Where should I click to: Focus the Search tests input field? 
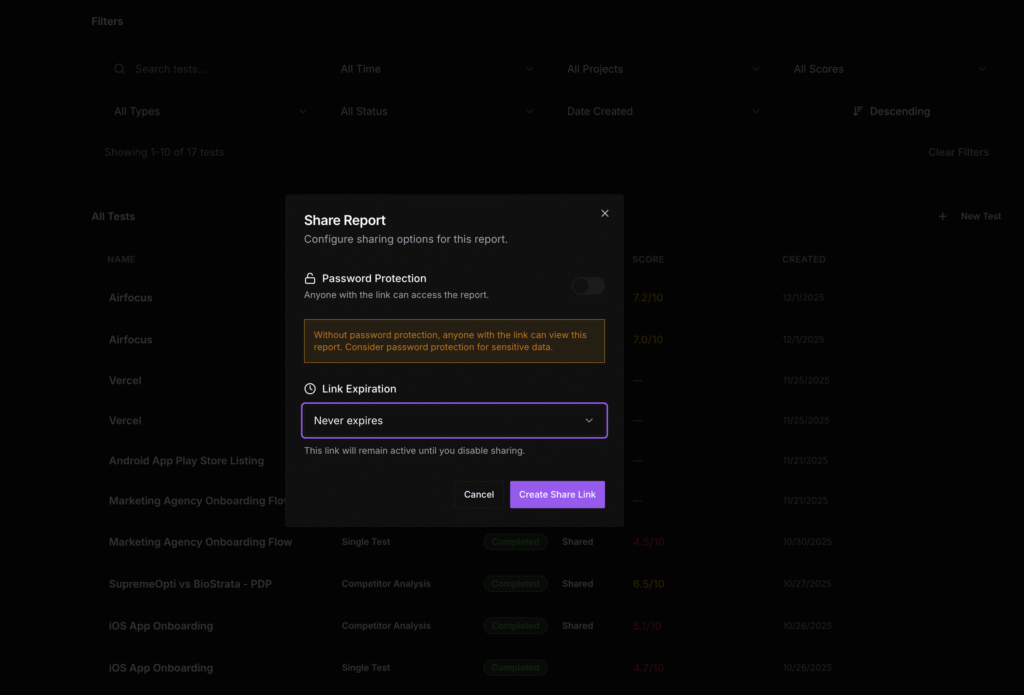point(220,69)
